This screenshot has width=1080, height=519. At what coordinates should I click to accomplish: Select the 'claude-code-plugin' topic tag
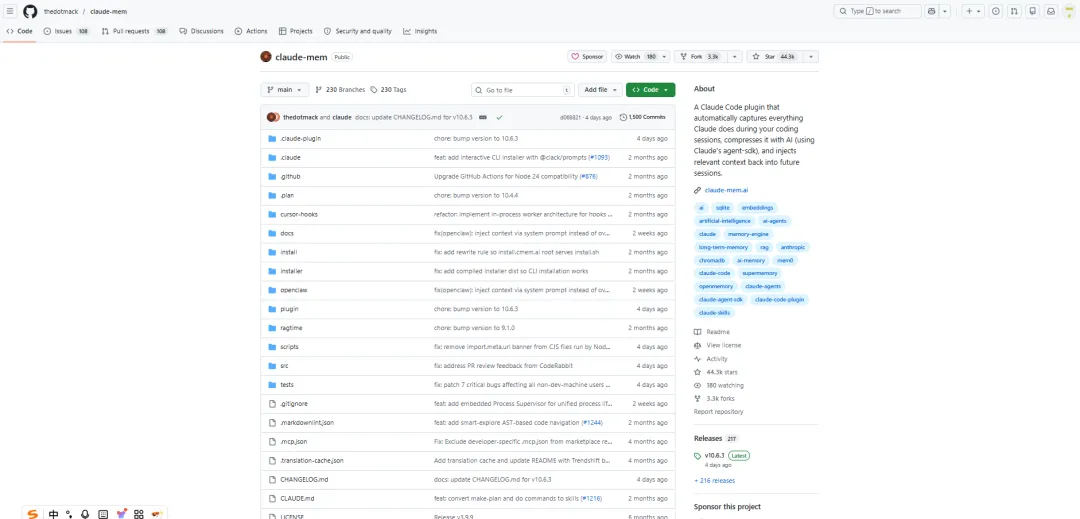[x=779, y=299]
